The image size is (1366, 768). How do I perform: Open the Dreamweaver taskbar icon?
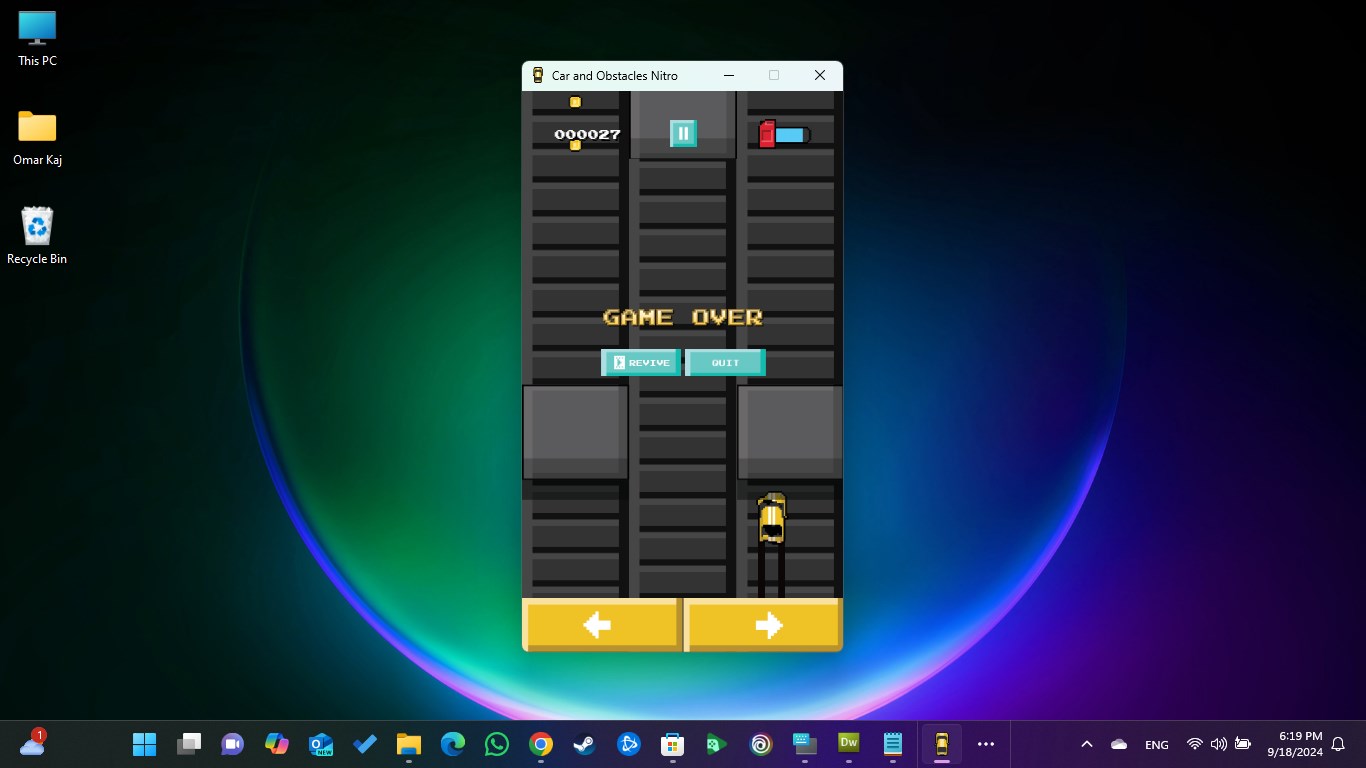[849, 744]
